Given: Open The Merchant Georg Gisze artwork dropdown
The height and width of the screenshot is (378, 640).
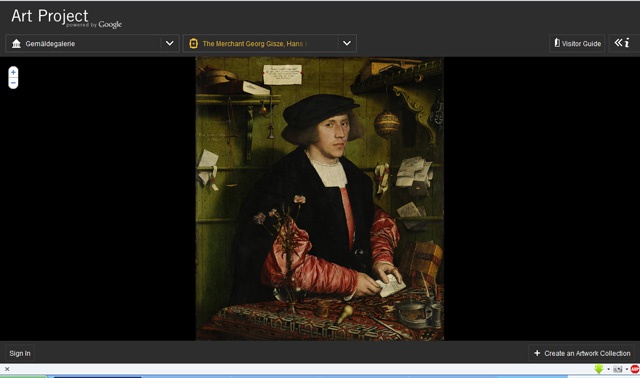Looking at the screenshot, I should click(x=269, y=43).
